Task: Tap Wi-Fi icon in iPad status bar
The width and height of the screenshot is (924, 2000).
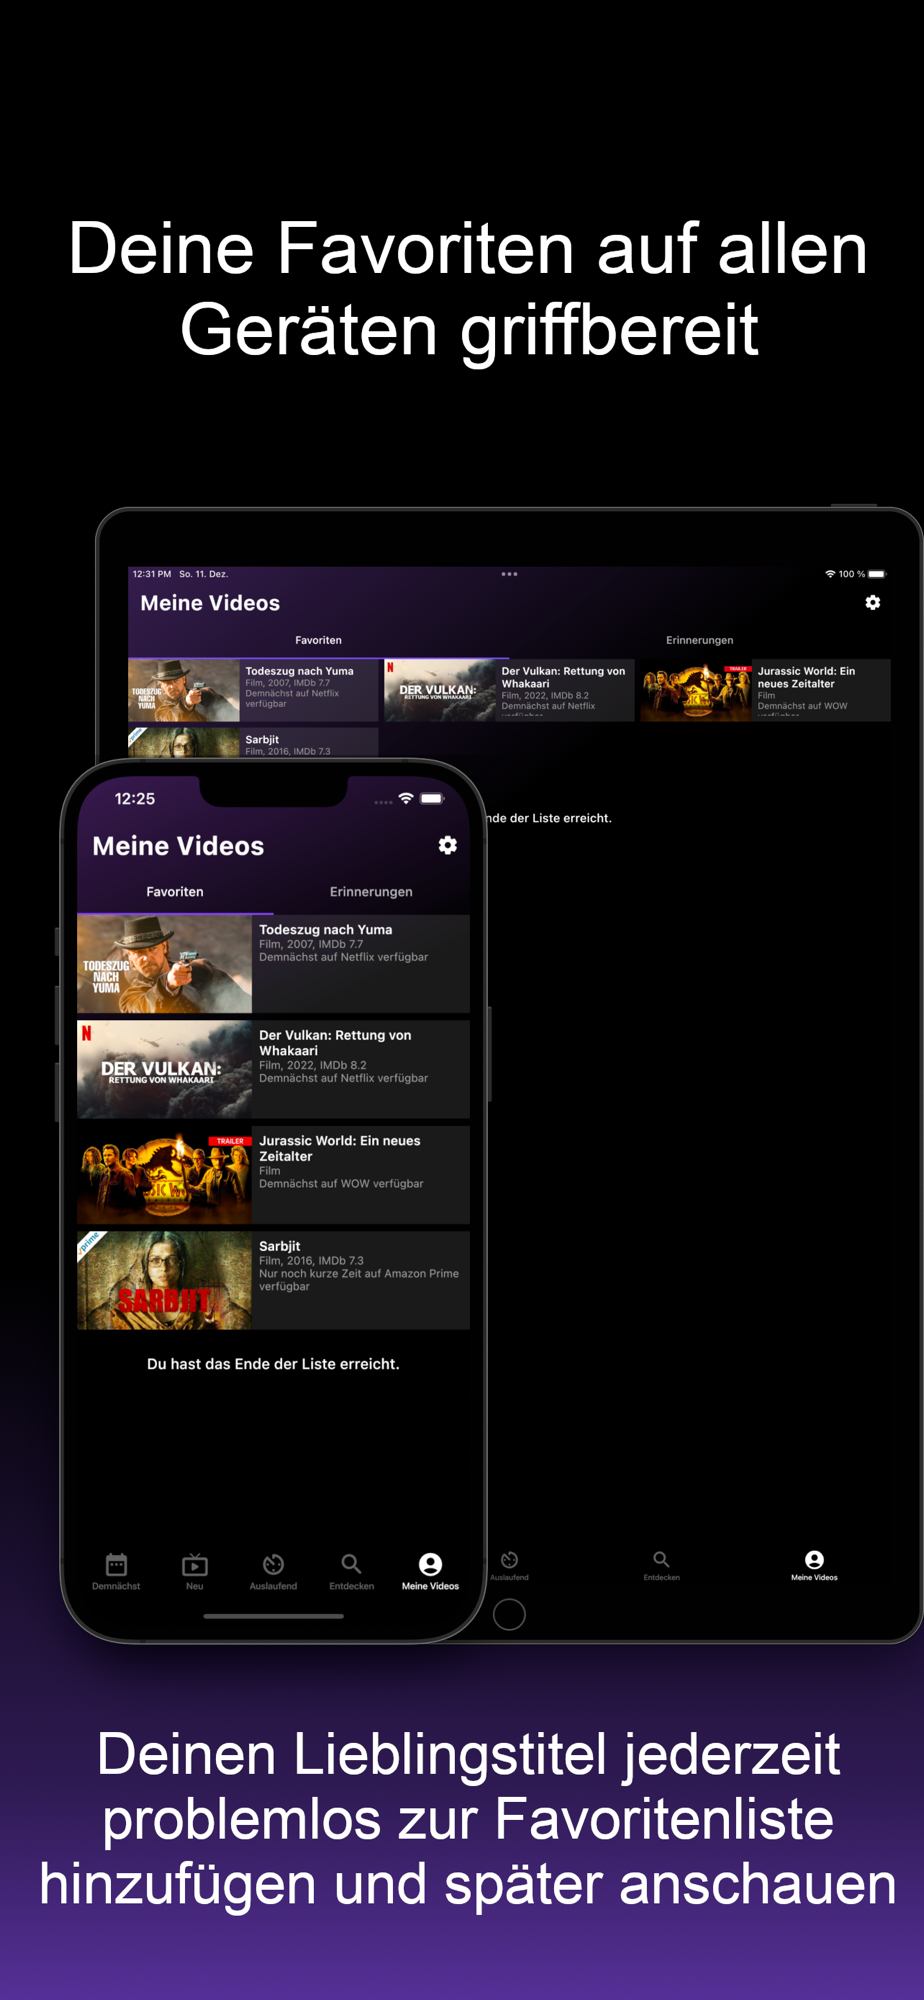Action: pos(830,574)
